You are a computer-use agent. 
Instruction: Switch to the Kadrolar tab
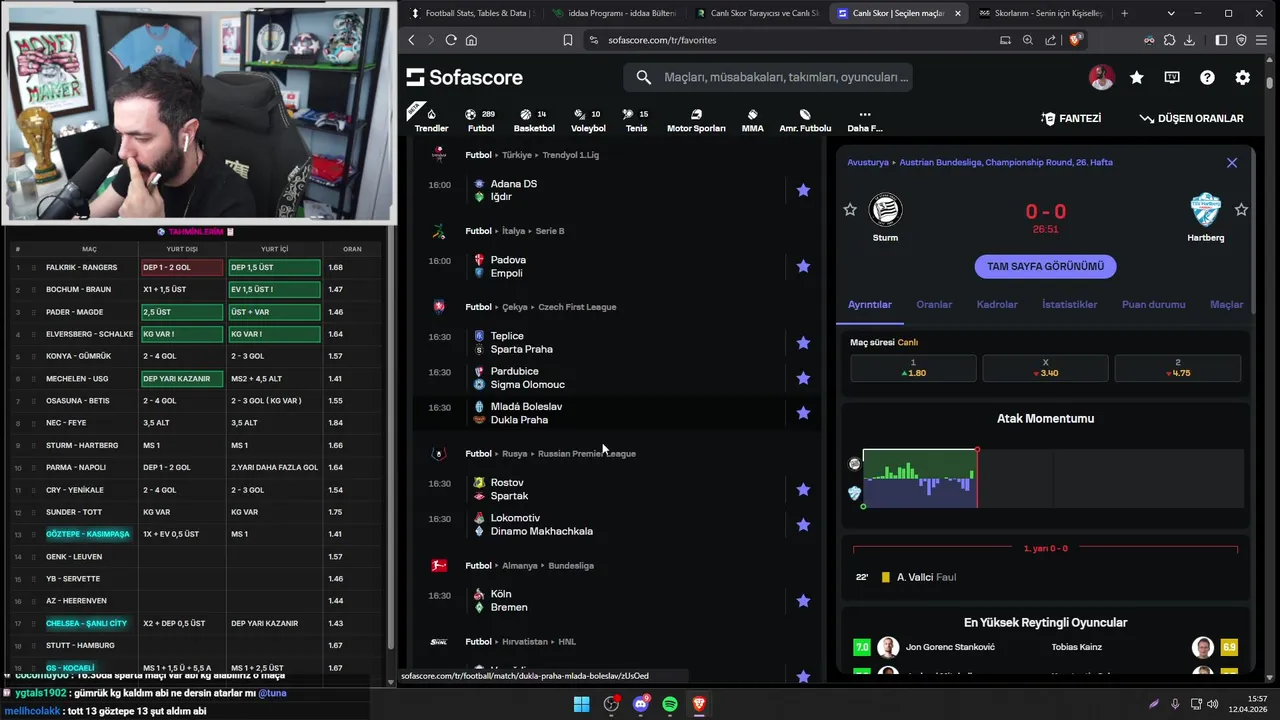997,304
